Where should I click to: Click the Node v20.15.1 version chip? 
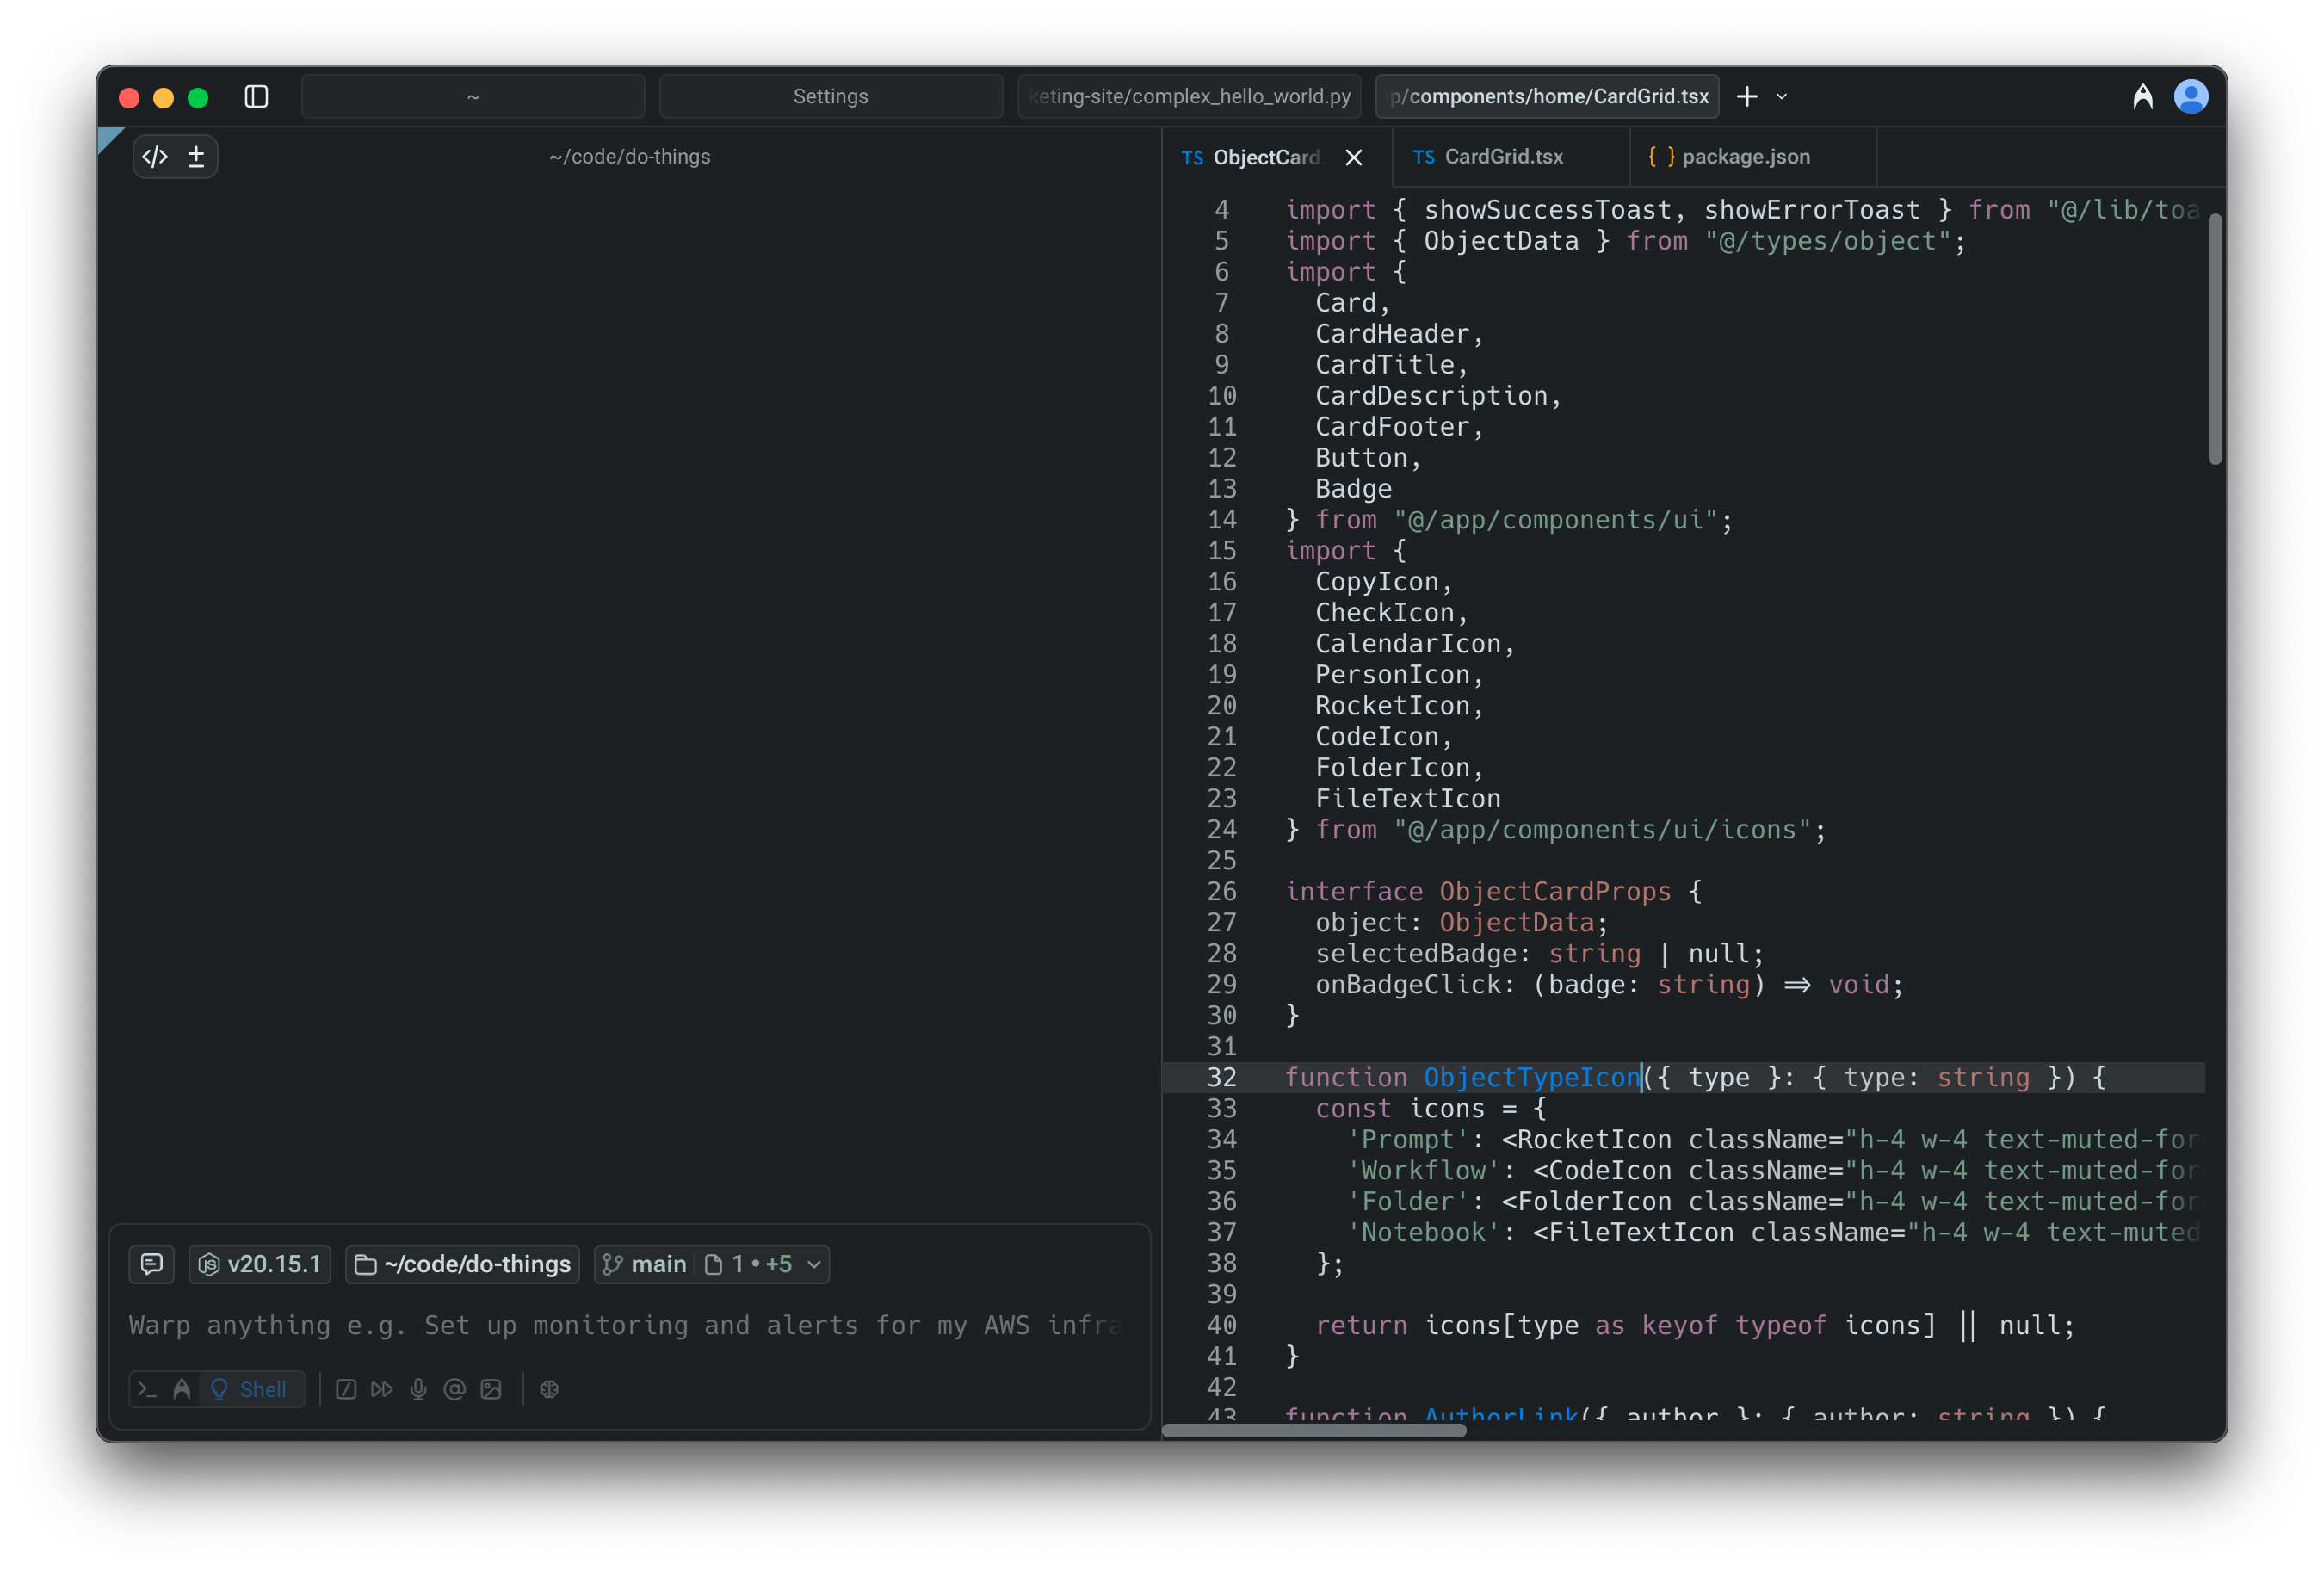point(260,1264)
